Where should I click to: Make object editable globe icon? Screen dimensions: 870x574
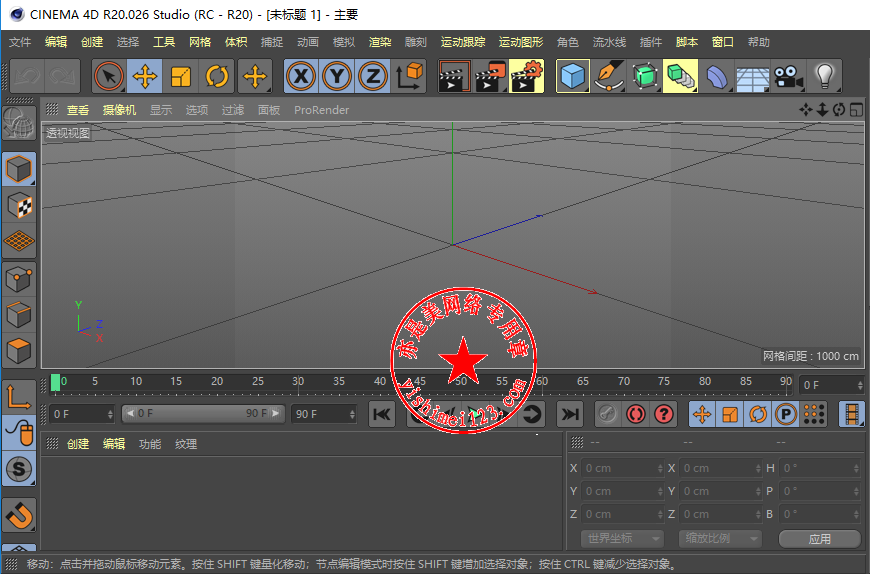[x=19, y=123]
